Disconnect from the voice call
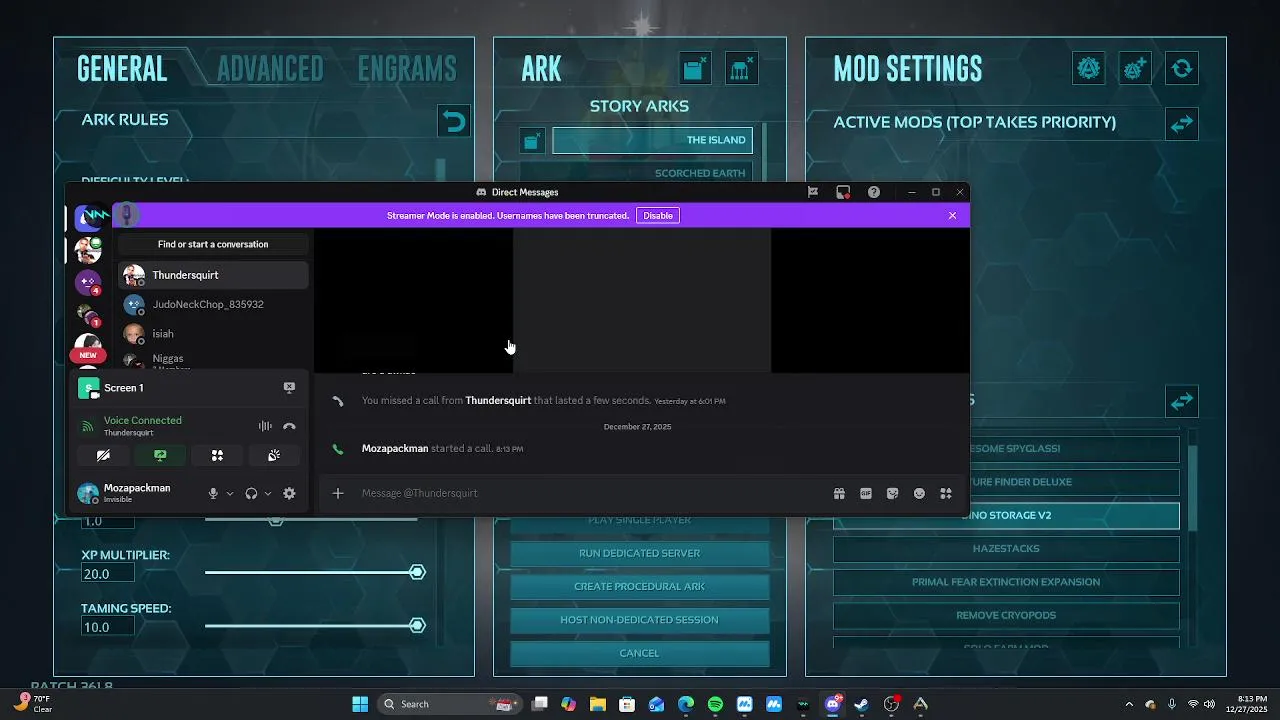 [289, 426]
